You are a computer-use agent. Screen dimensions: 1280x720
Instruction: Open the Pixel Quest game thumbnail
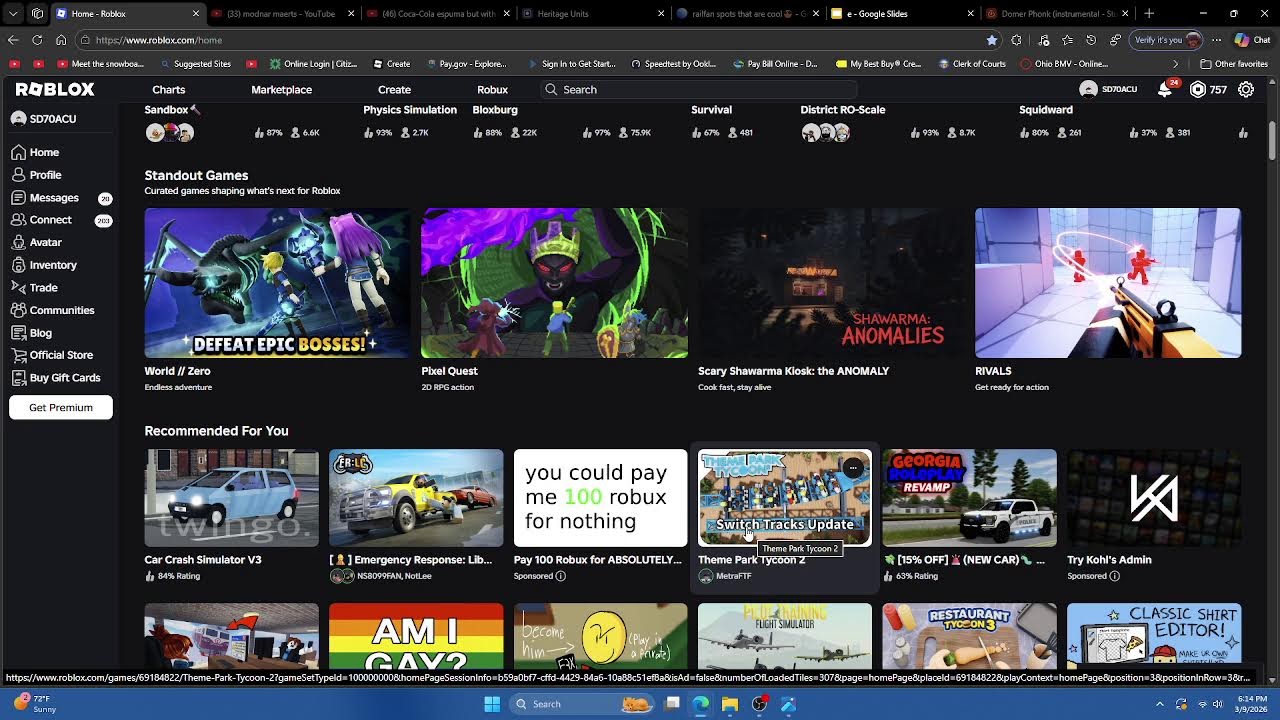554,283
